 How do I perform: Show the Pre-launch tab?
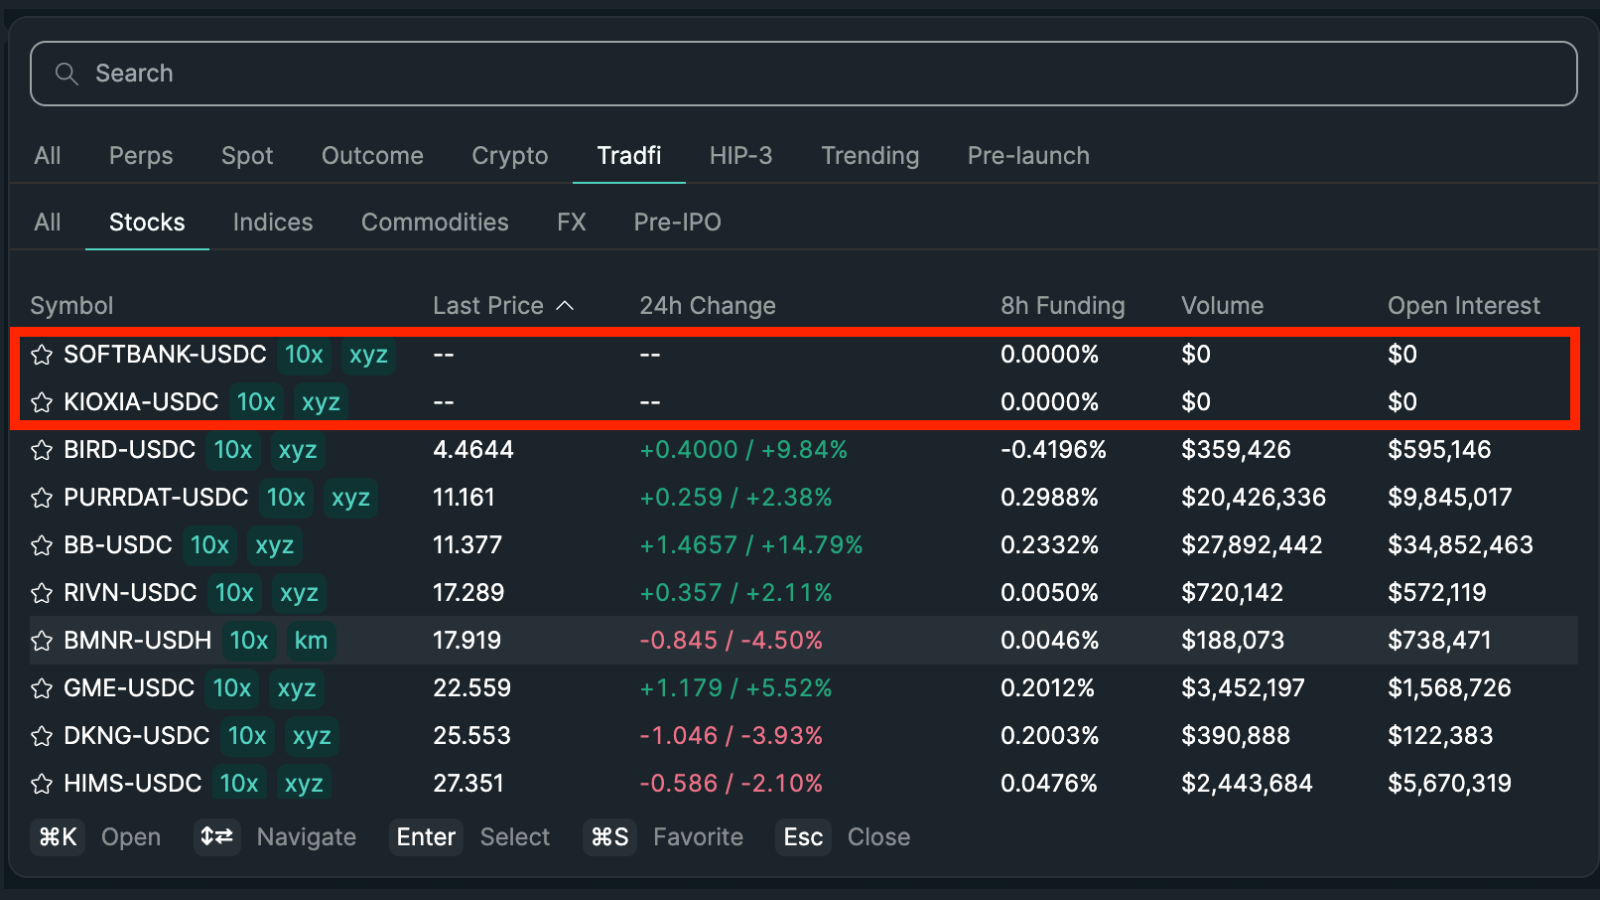[x=1028, y=156]
